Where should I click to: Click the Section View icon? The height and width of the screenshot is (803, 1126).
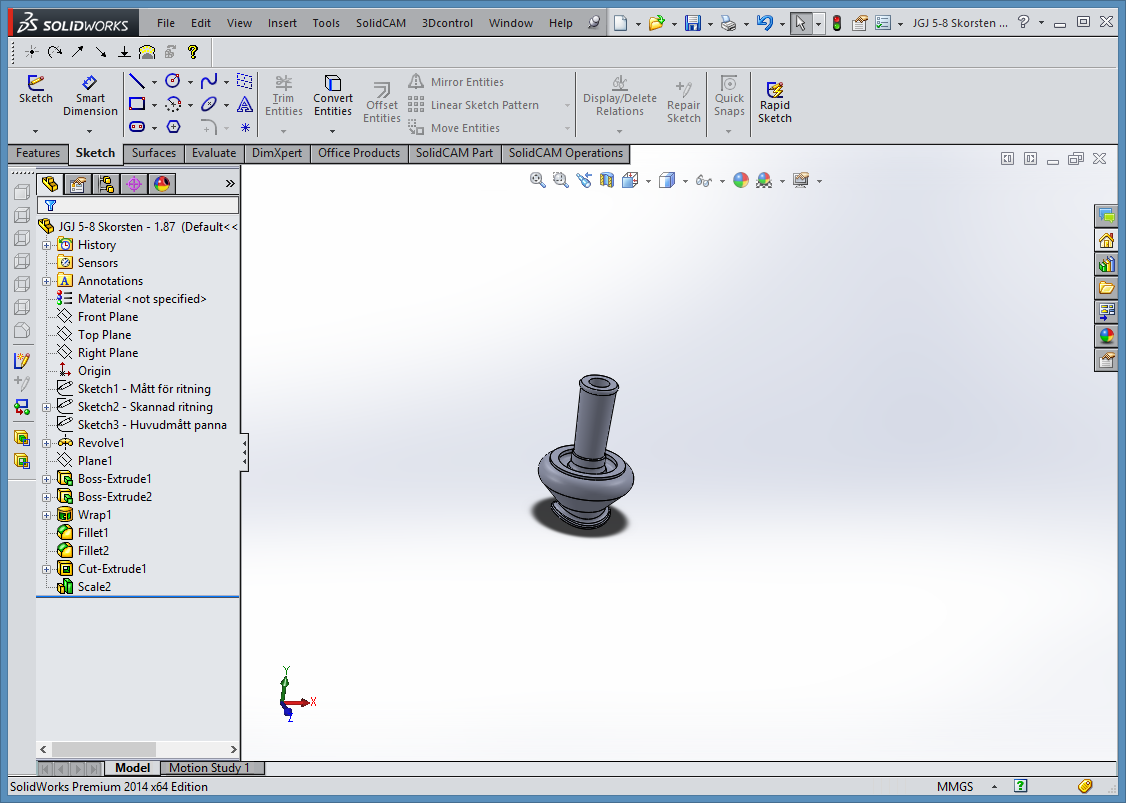(607, 180)
